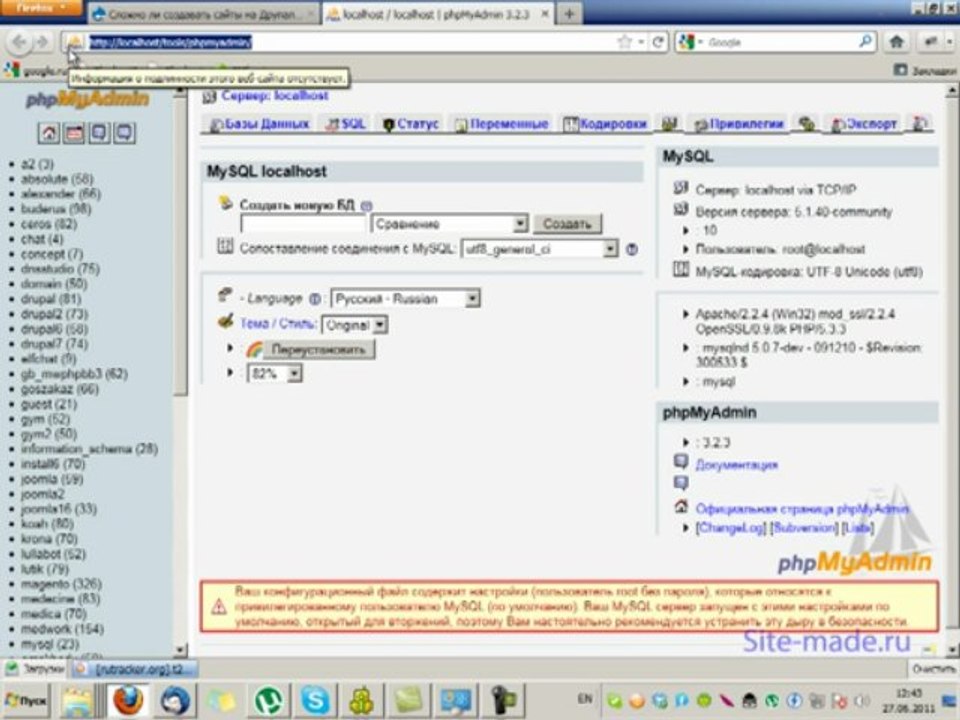960x720 pixels.
Task: Open the Сервер: localhost link
Action: coord(274,96)
